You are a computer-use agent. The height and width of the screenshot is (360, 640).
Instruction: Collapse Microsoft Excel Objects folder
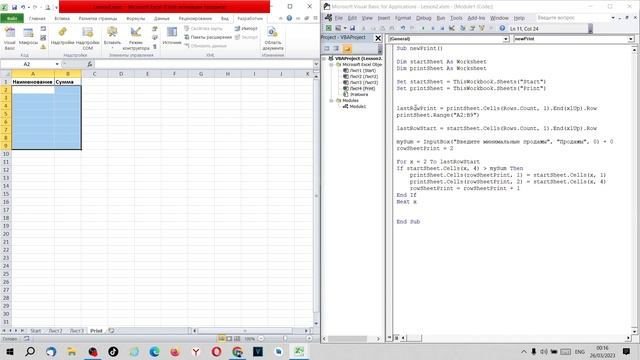point(331,64)
